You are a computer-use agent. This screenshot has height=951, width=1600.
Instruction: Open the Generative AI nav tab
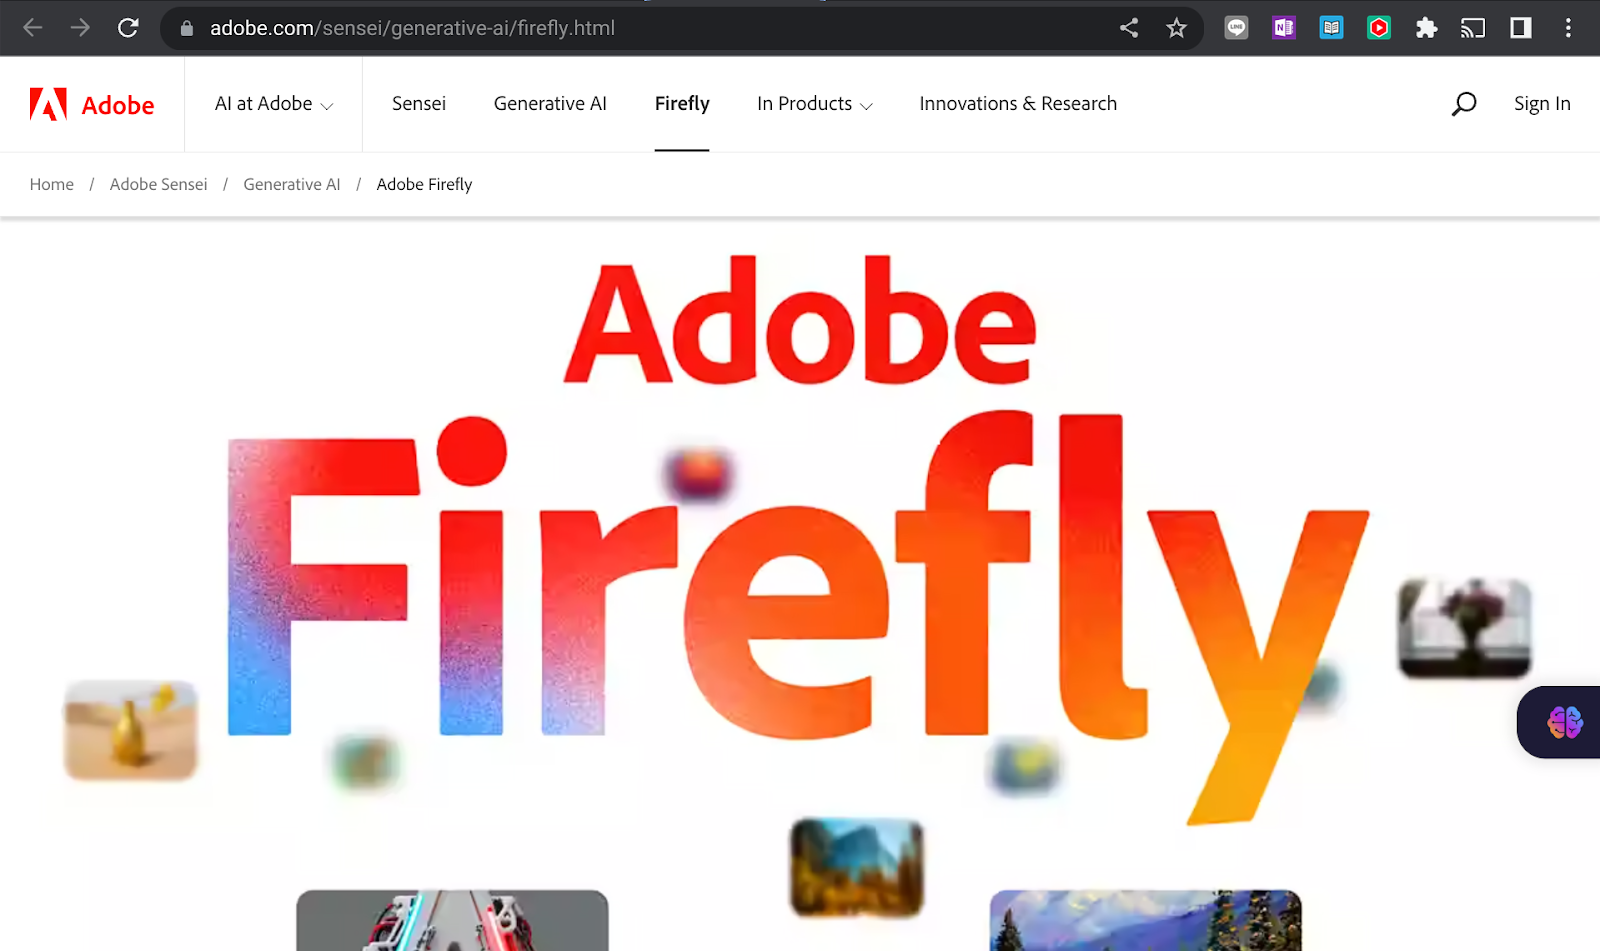pos(550,104)
